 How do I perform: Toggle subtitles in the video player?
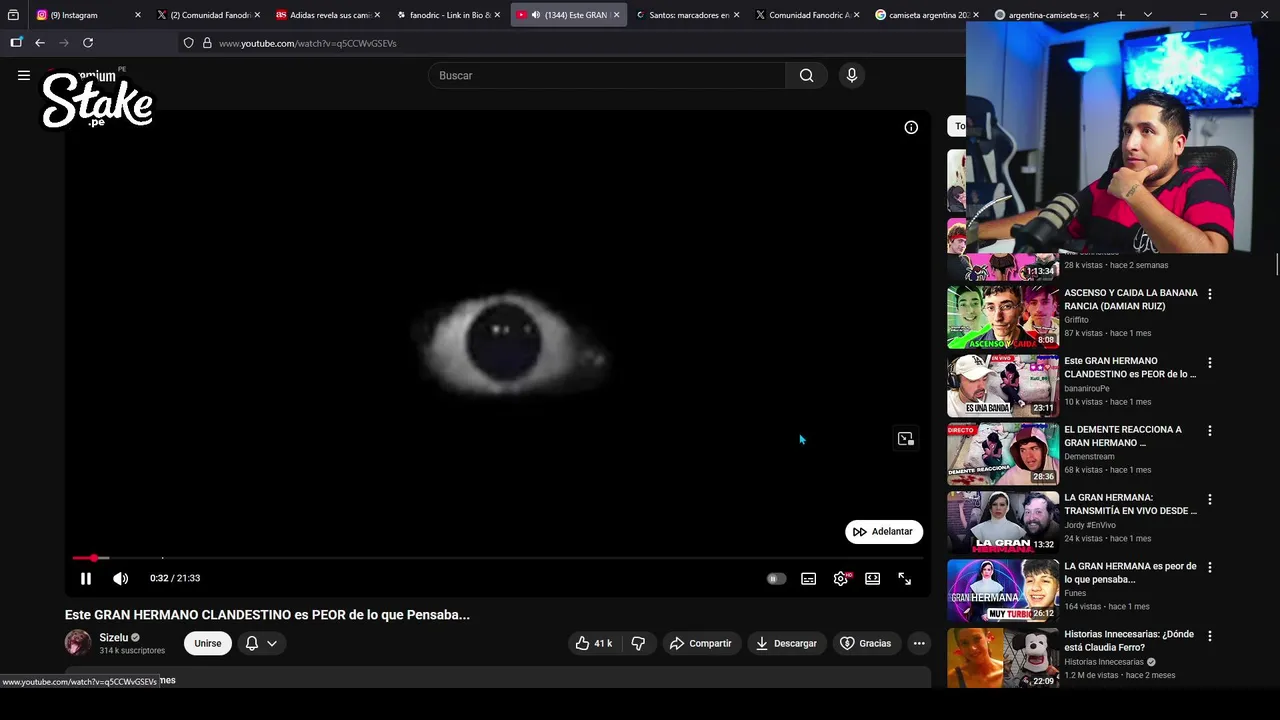[808, 578]
